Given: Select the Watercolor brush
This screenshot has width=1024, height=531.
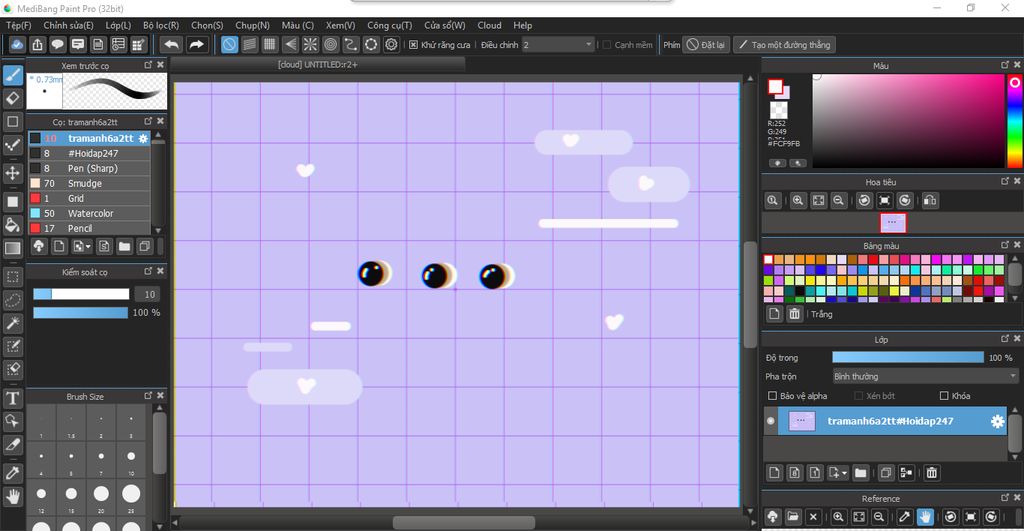Looking at the screenshot, I should (x=89, y=214).
